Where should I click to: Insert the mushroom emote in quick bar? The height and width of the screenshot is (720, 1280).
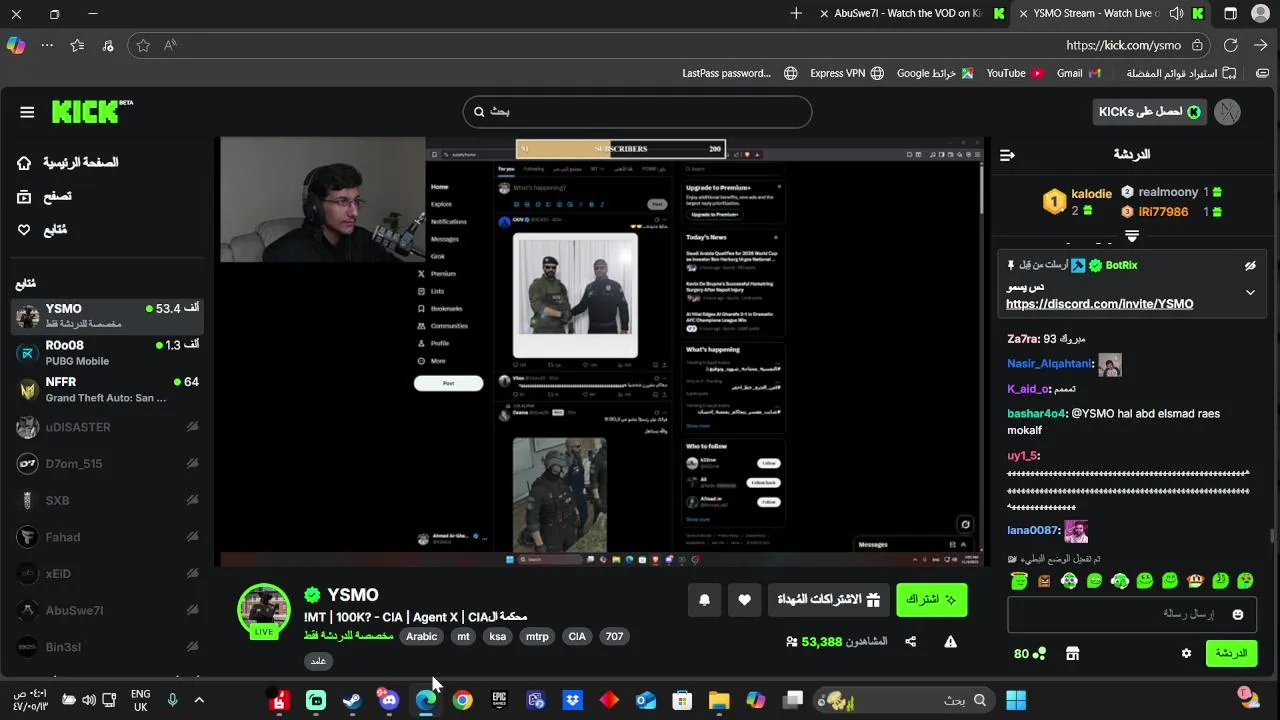pos(1195,581)
